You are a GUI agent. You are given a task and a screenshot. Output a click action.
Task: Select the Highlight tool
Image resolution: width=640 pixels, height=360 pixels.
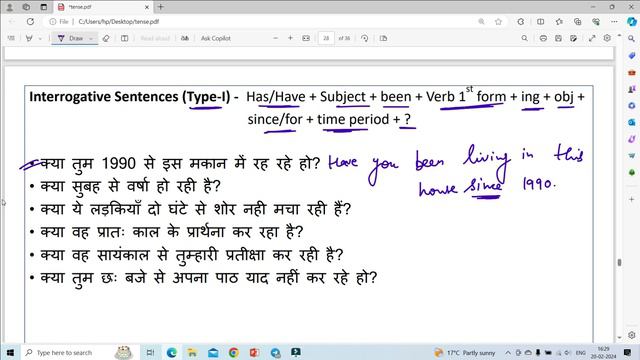pyautogui.click(x=29, y=38)
